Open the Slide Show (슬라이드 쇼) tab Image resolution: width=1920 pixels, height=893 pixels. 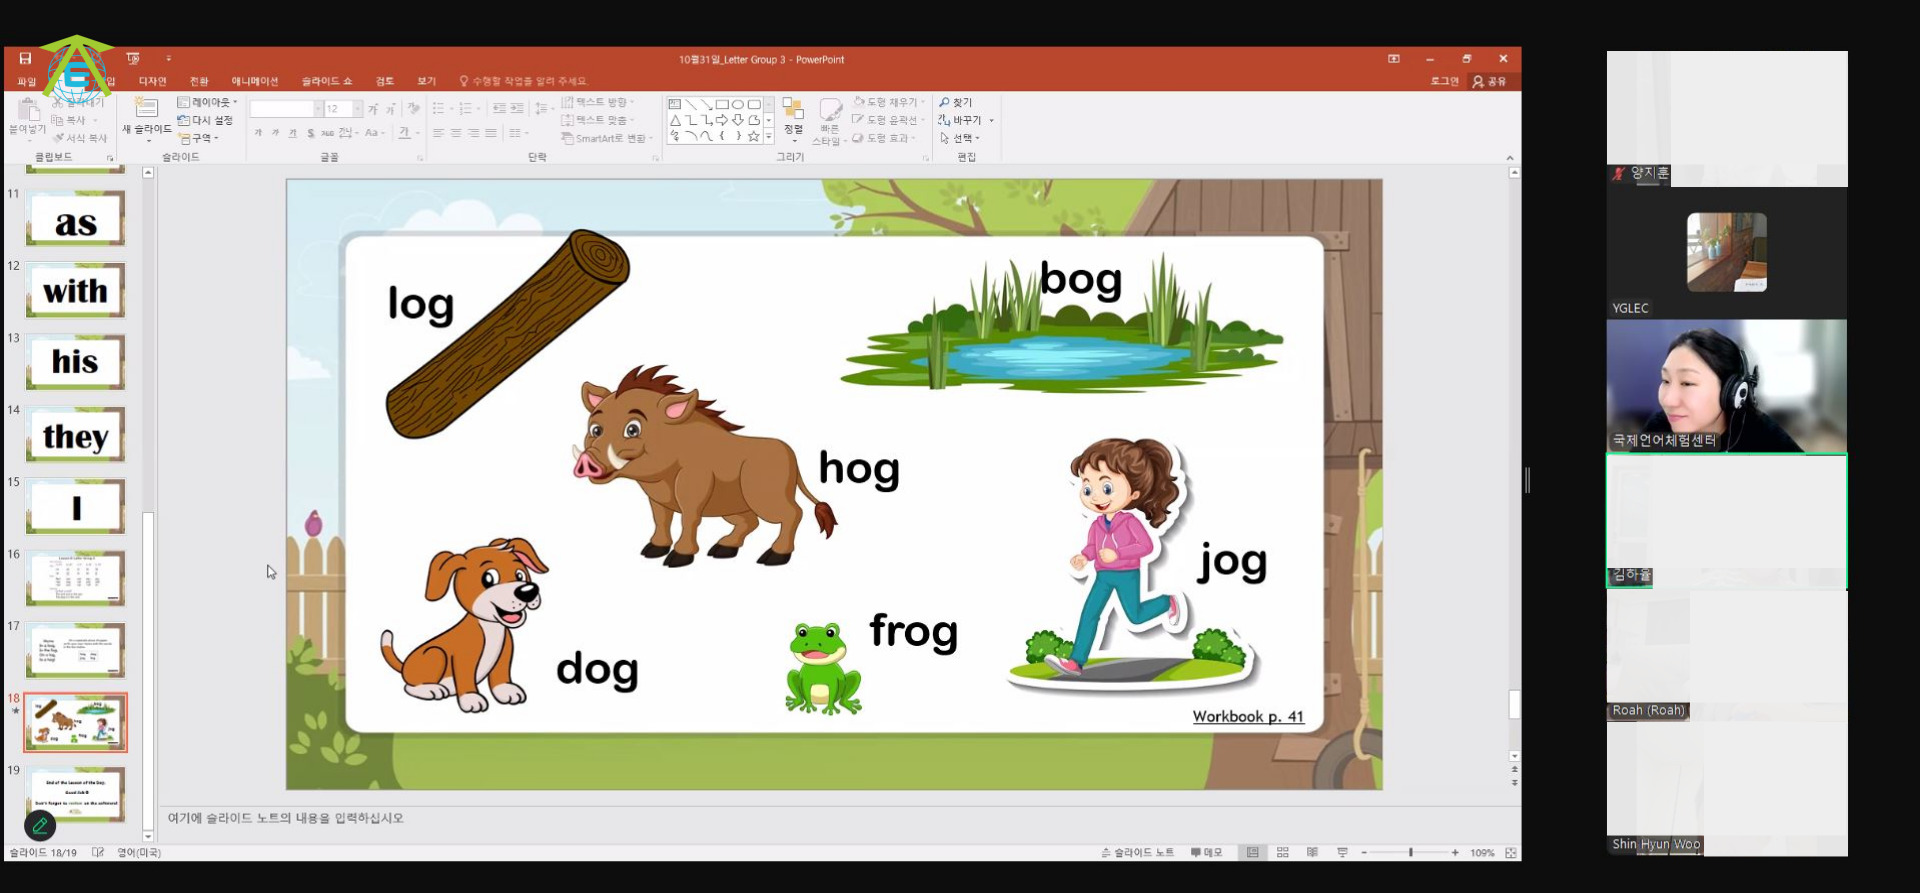[326, 81]
